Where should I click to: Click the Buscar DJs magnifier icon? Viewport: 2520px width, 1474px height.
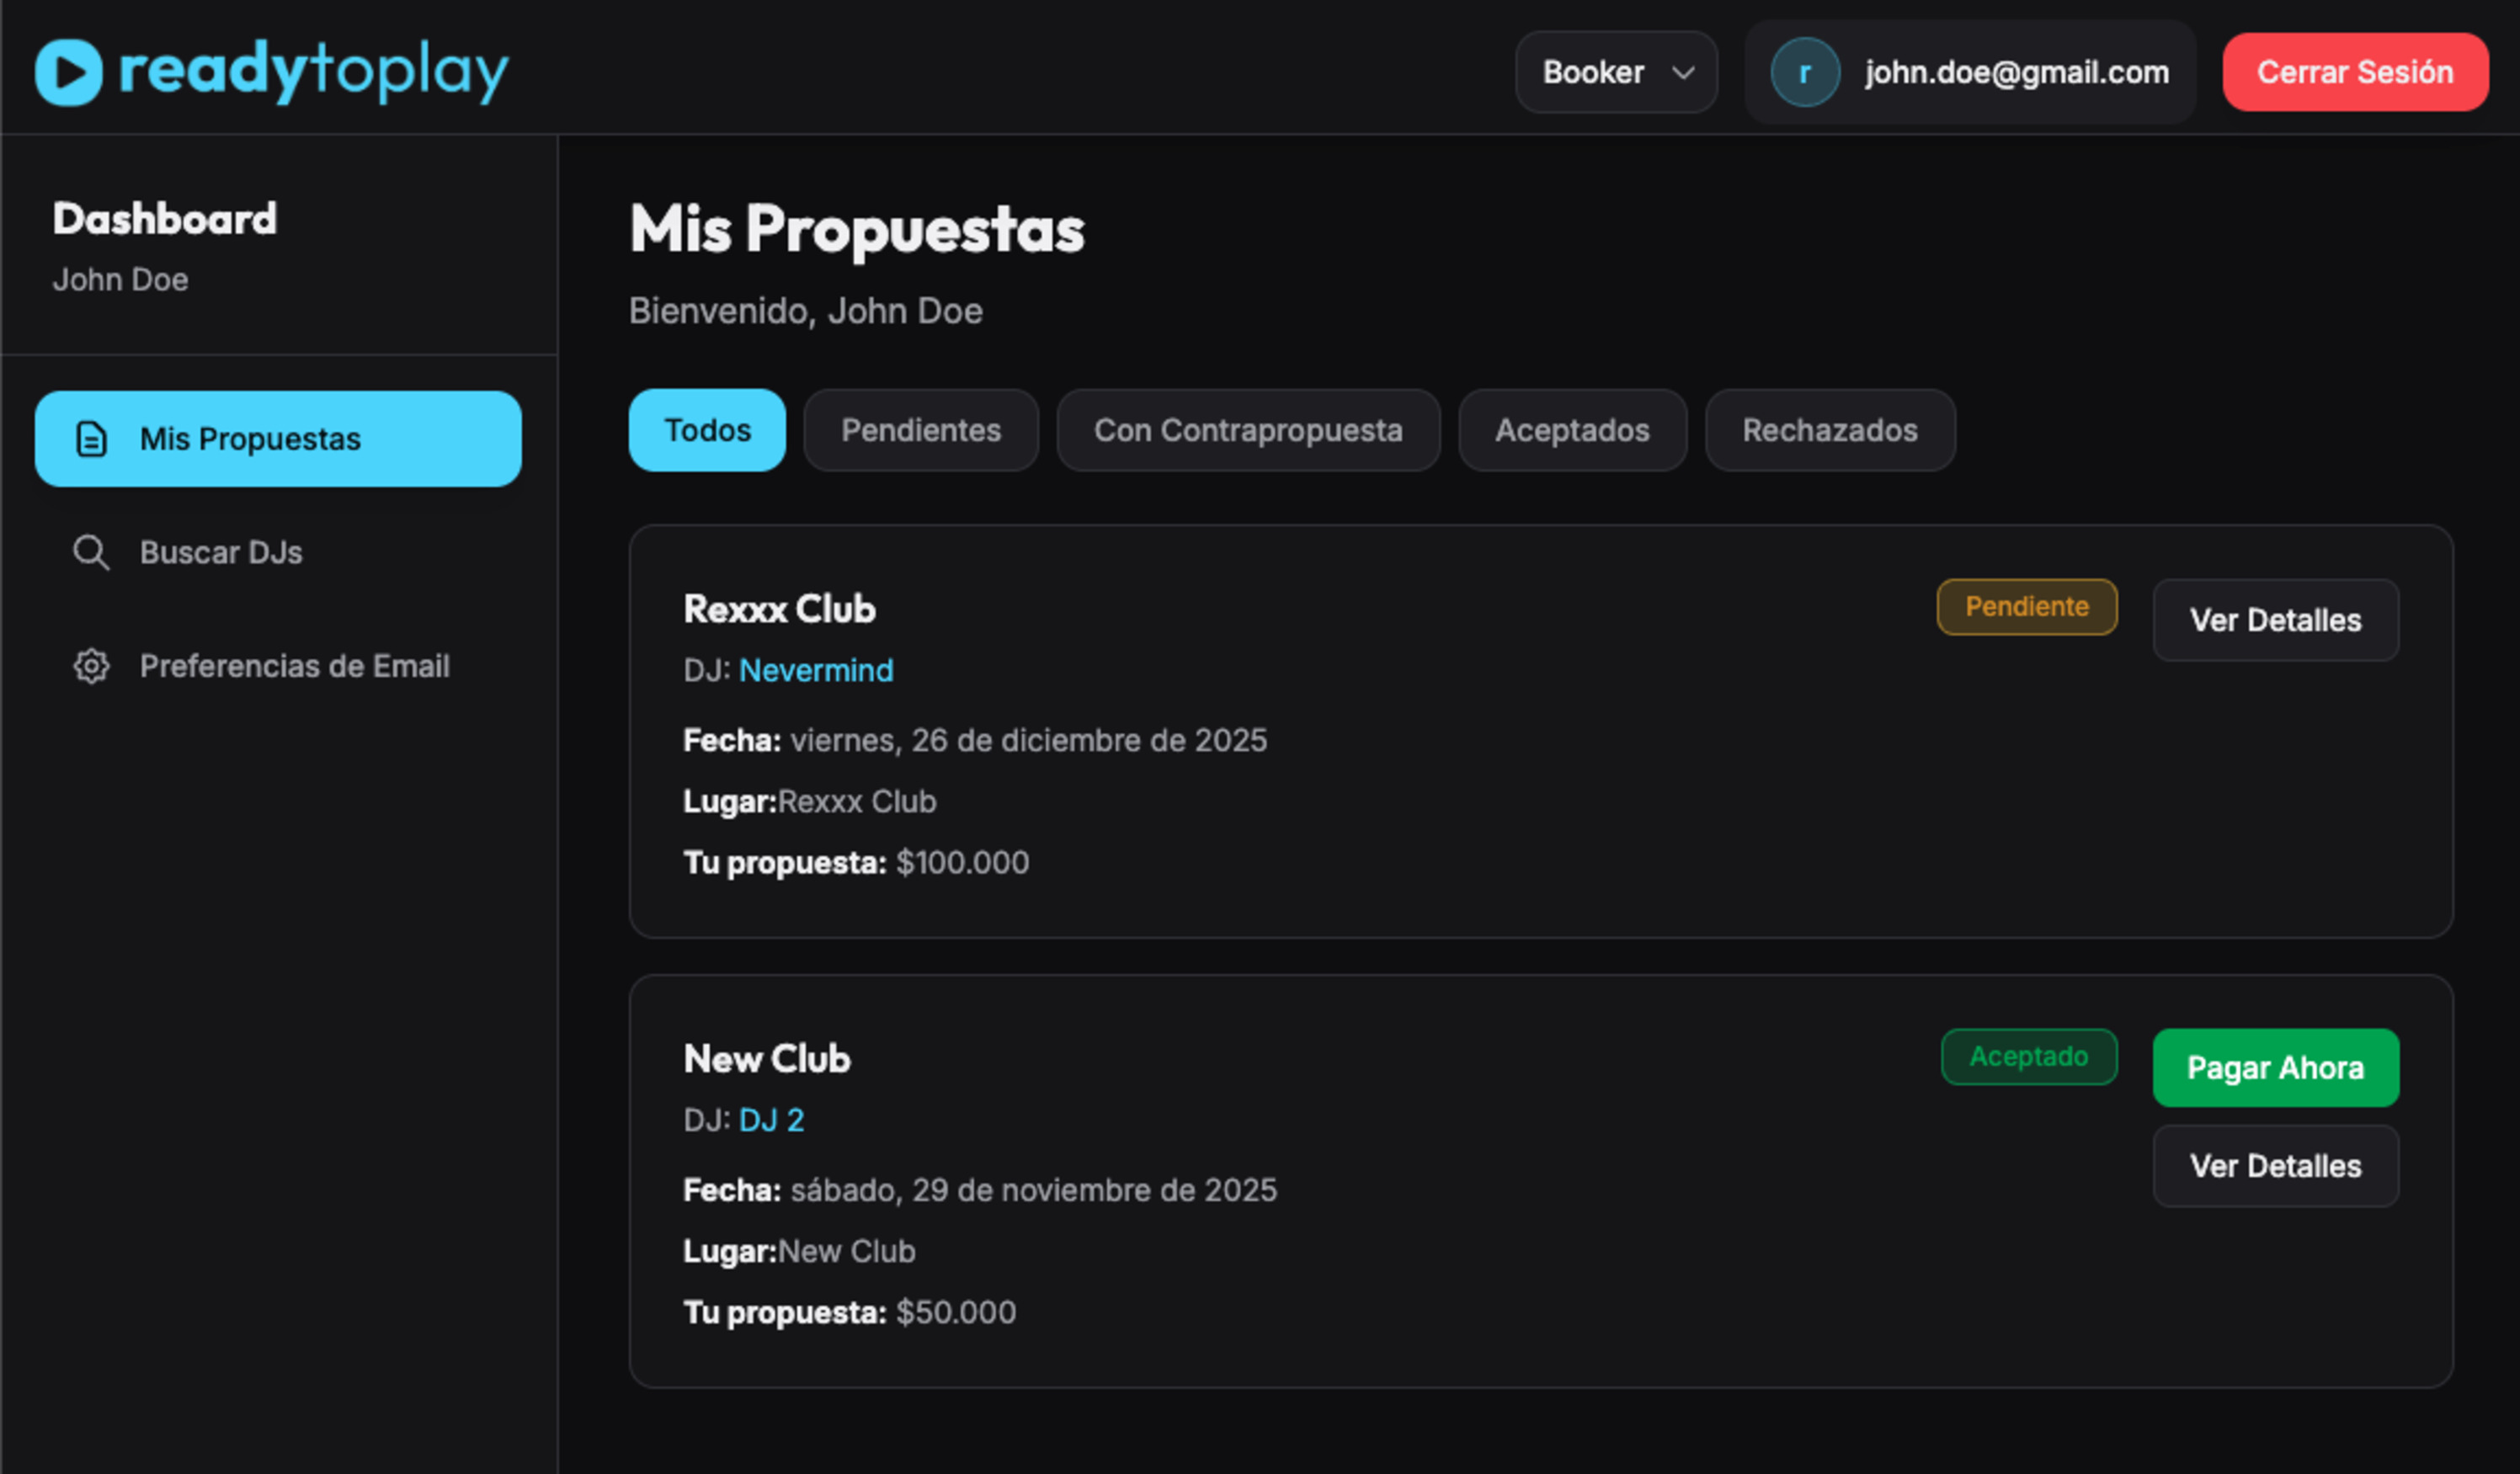point(91,552)
